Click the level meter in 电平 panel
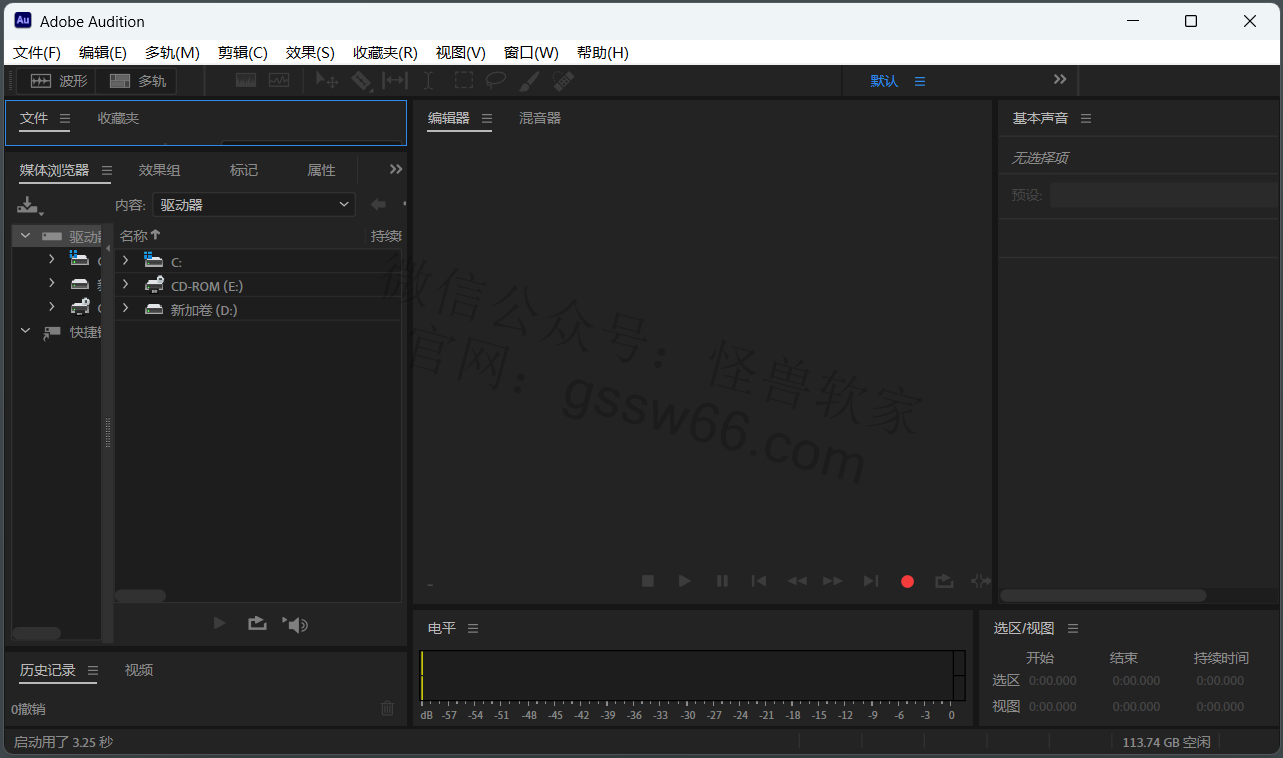1283x758 pixels. pos(693,676)
